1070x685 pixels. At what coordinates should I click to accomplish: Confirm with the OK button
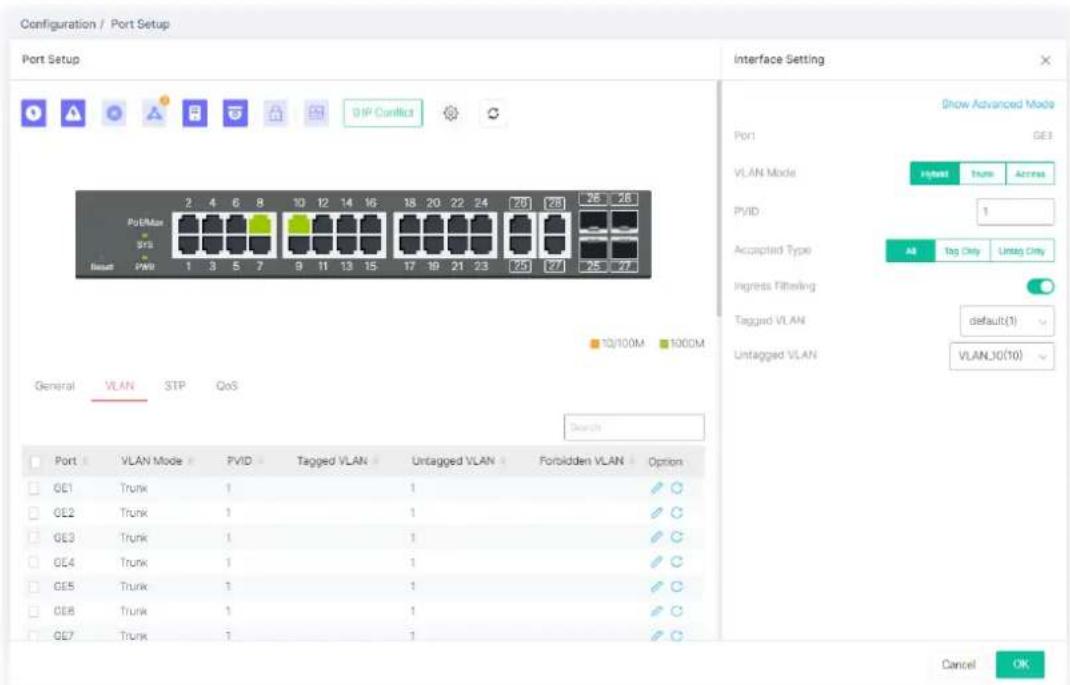[x=1020, y=665]
